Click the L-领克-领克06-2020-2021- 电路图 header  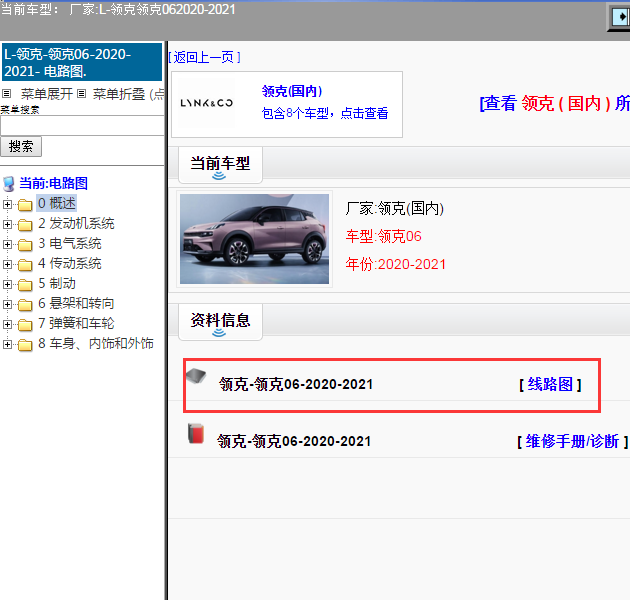tap(82, 62)
